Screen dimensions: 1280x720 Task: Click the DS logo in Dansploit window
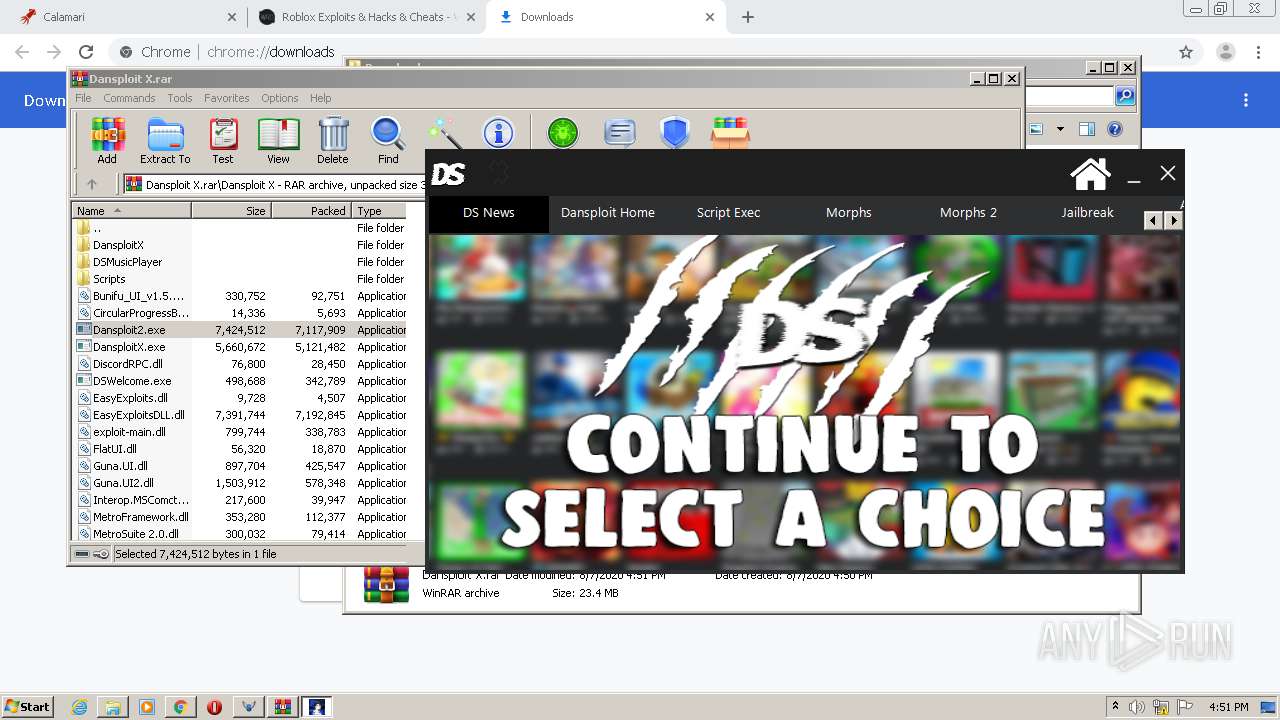(448, 174)
